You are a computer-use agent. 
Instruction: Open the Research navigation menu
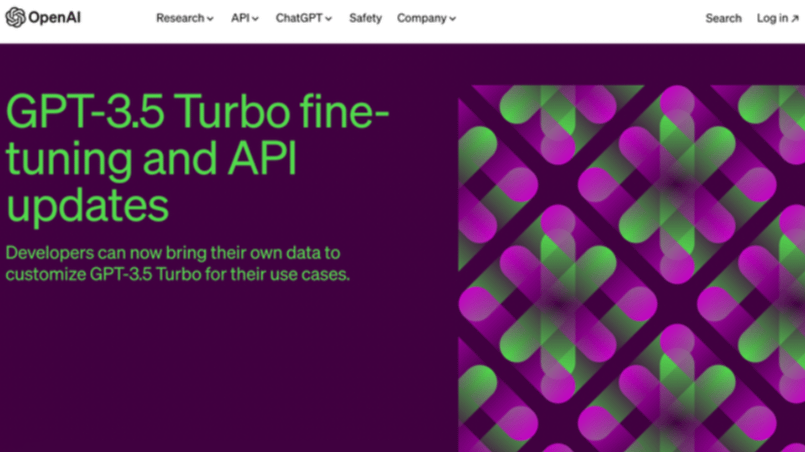point(179,18)
